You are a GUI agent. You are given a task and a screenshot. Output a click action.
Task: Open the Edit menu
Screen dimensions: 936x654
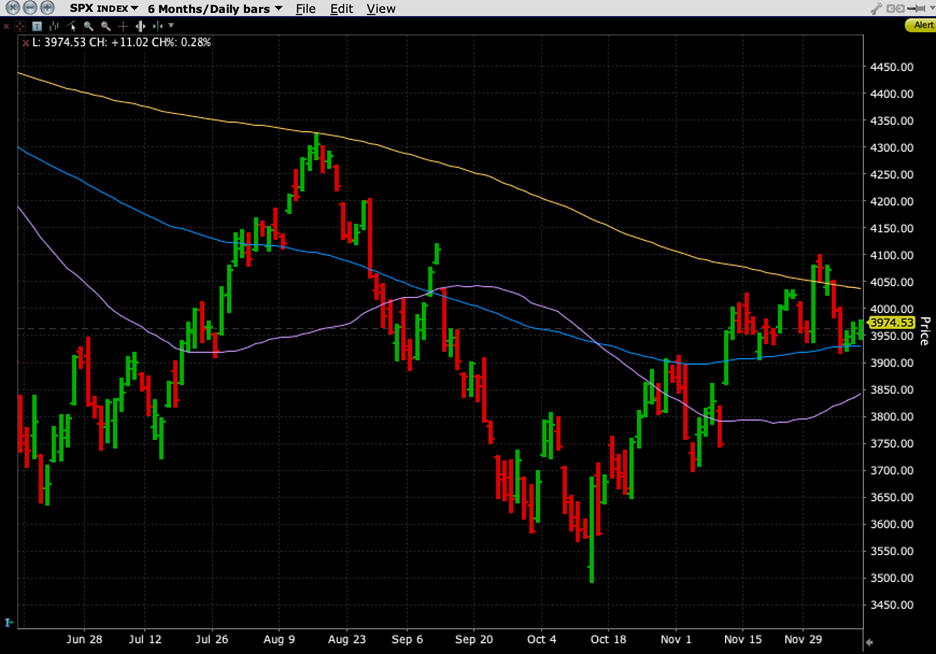click(x=341, y=9)
